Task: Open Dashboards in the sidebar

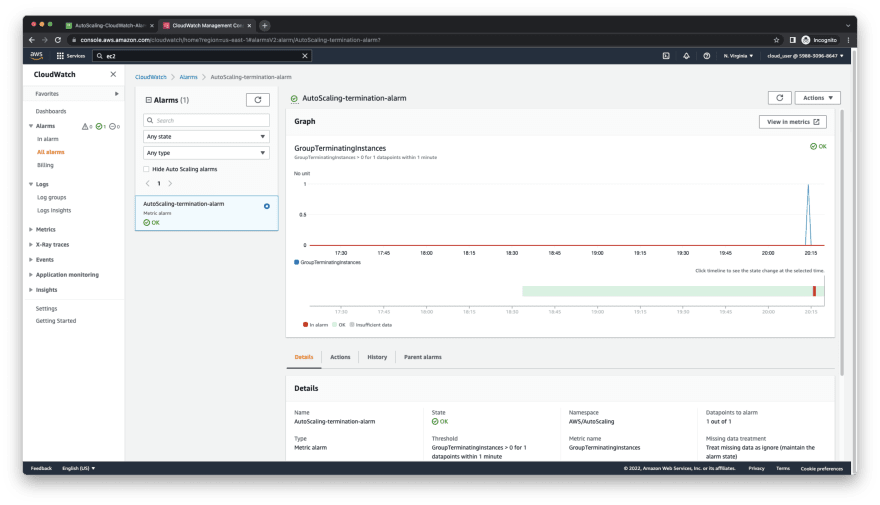Action: tap(51, 111)
